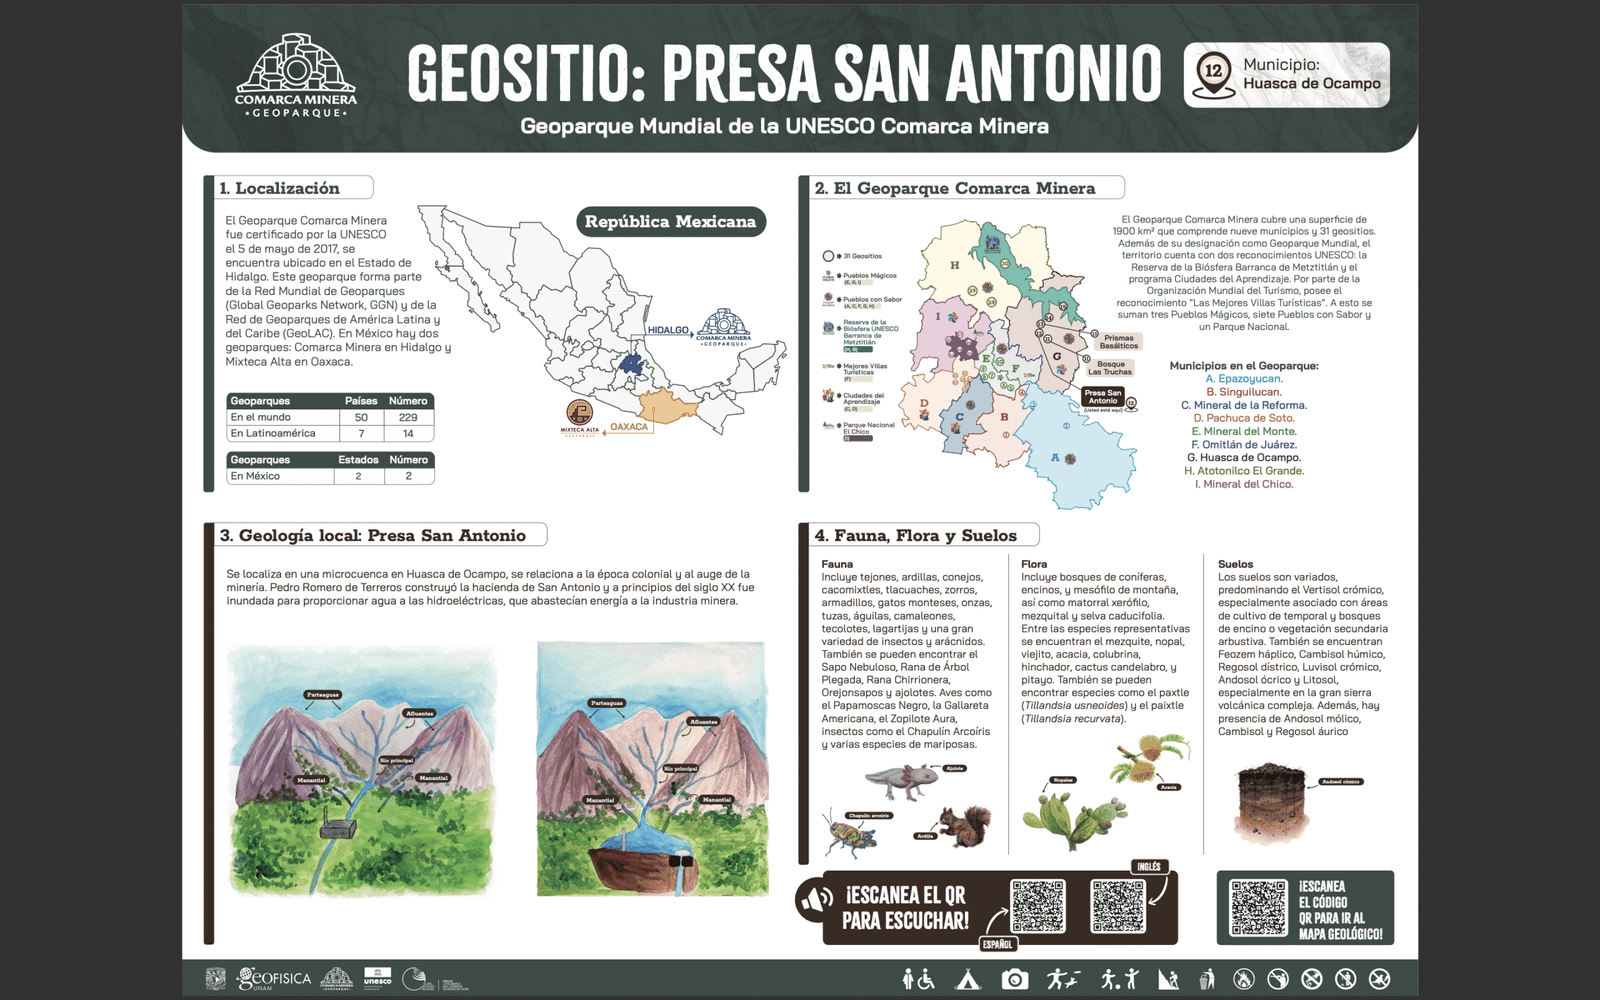Select the Español QR code
1600x1000 pixels.
[x=1037, y=906]
